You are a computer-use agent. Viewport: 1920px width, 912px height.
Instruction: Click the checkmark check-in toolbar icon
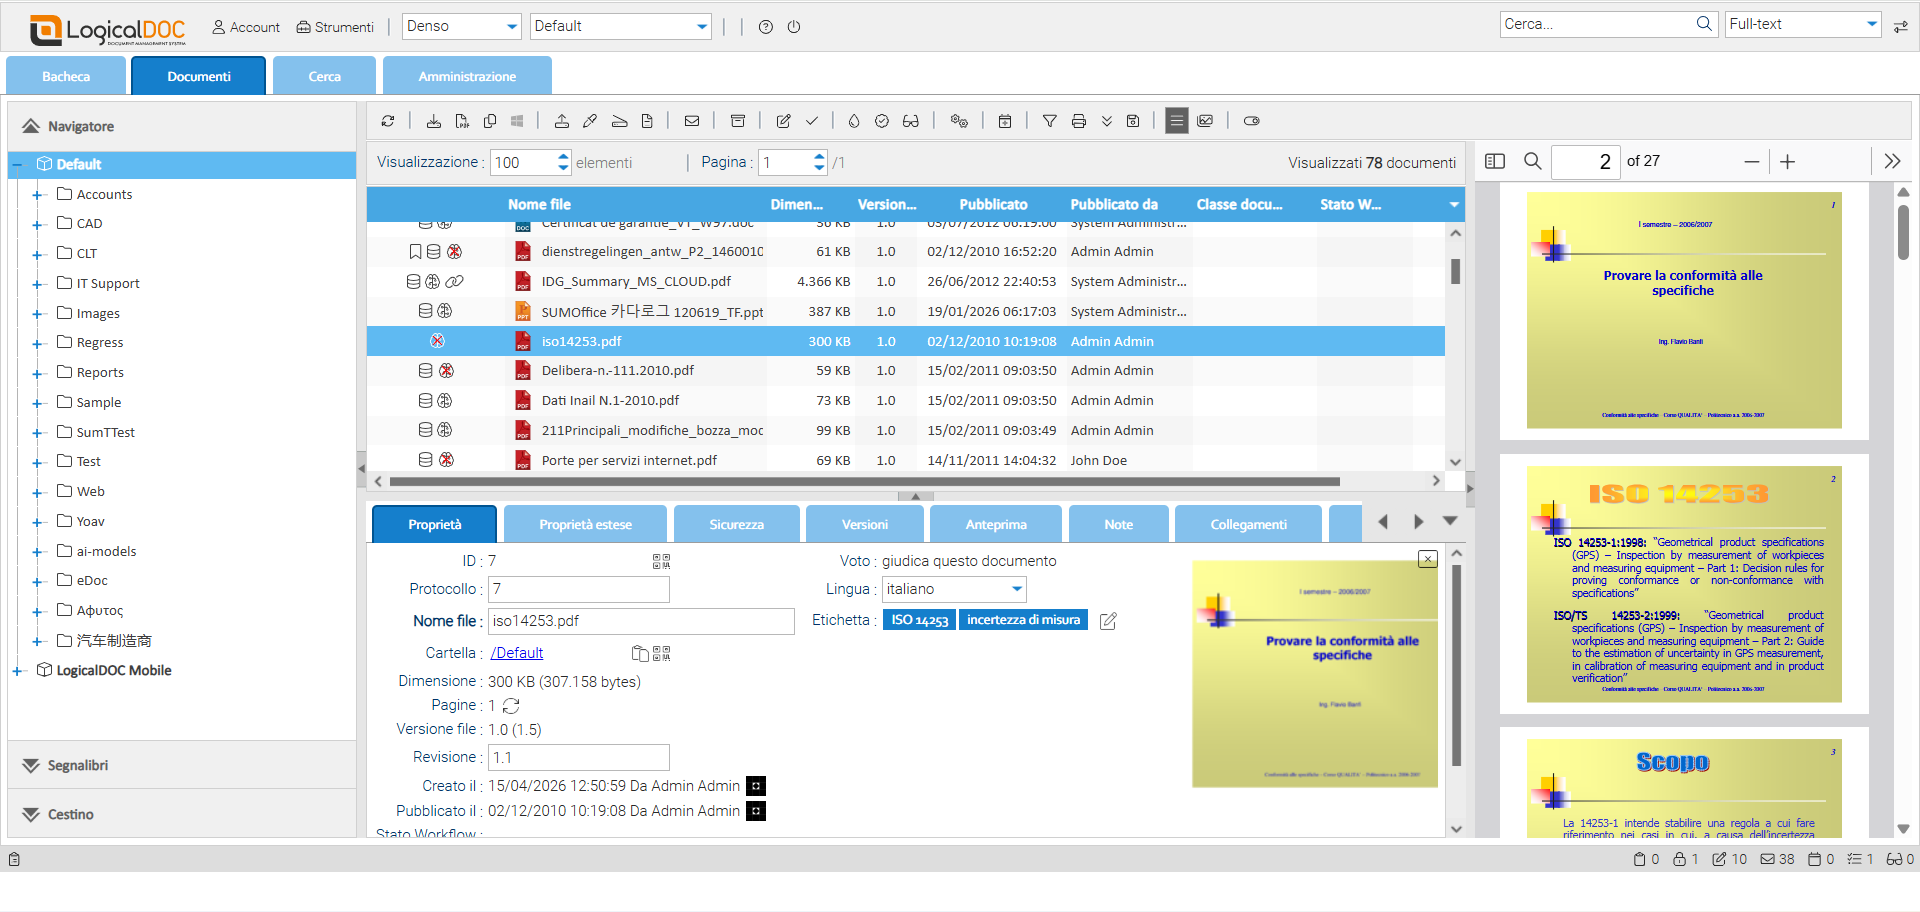812,121
